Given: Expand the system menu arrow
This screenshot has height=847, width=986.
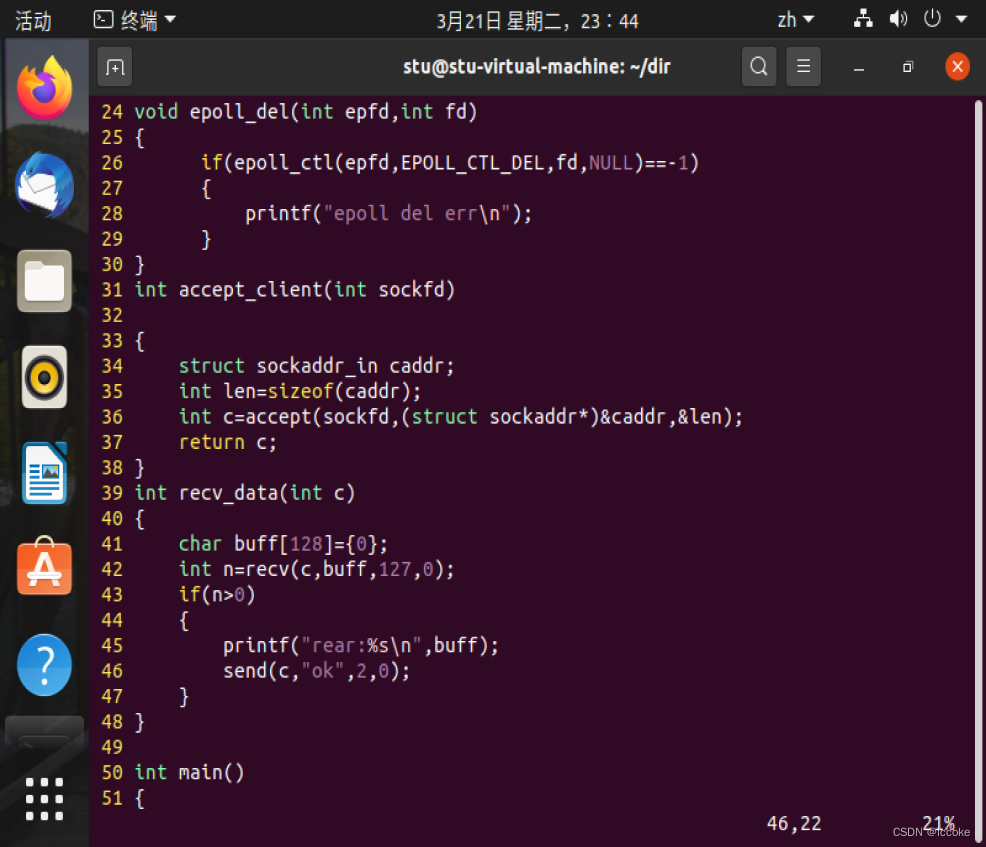Looking at the screenshot, I should 961,19.
